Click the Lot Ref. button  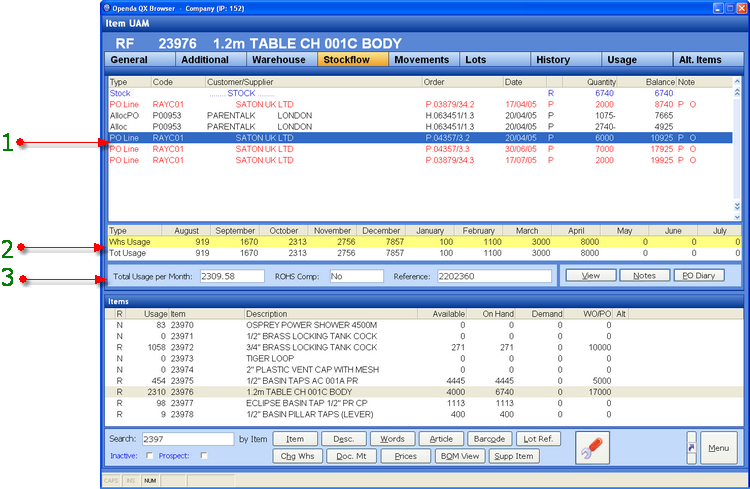pyautogui.click(x=538, y=439)
